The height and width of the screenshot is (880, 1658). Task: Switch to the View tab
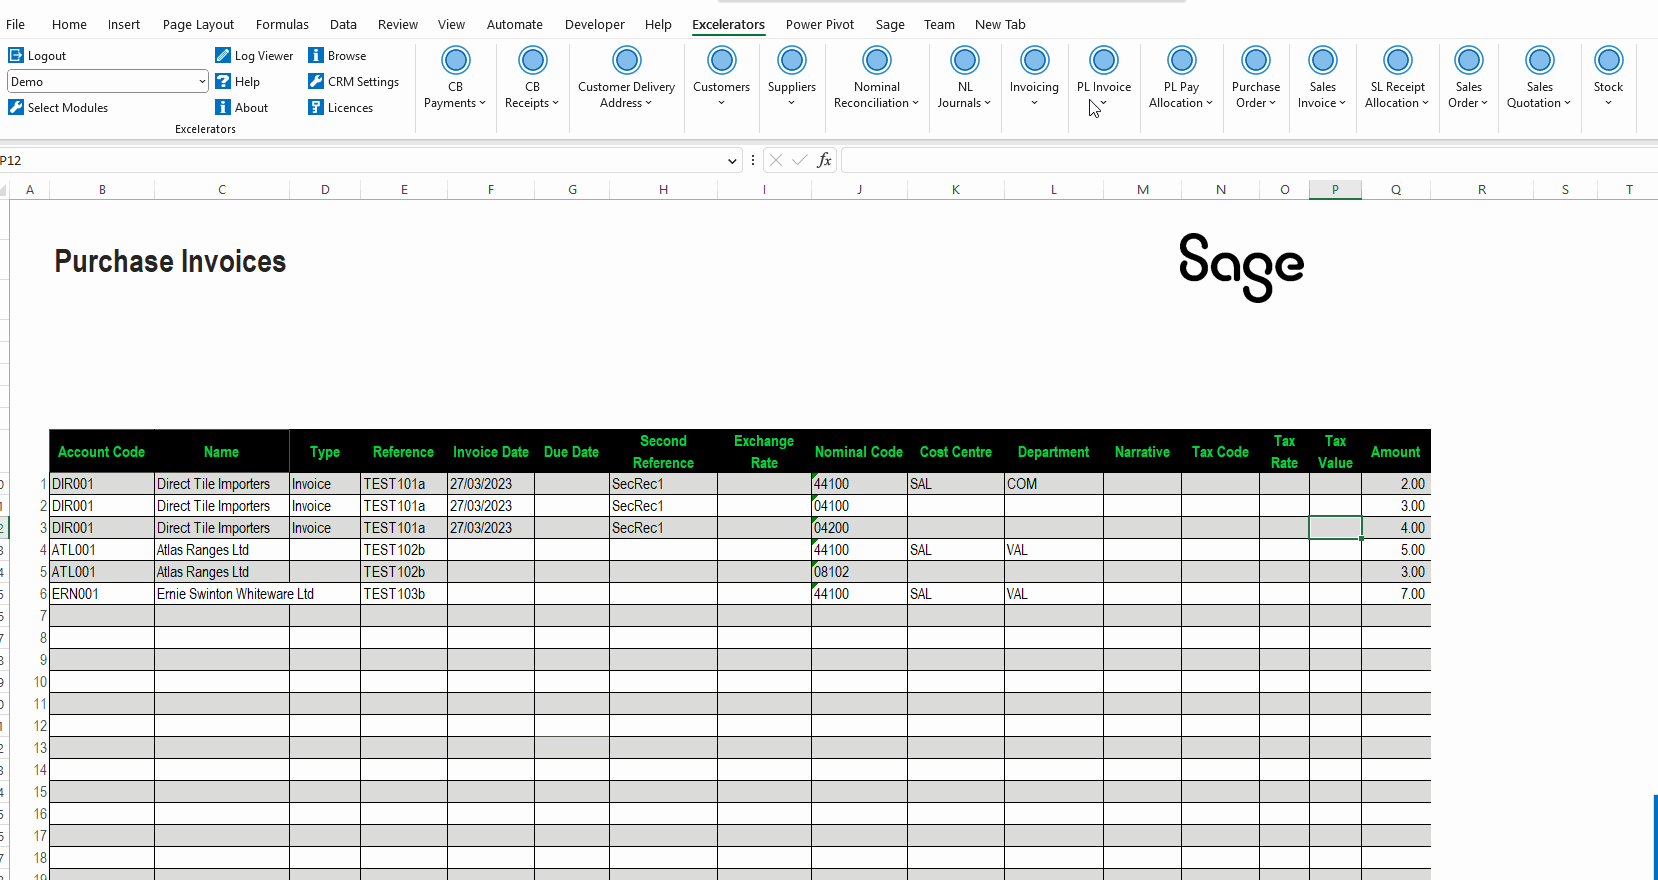point(451,24)
